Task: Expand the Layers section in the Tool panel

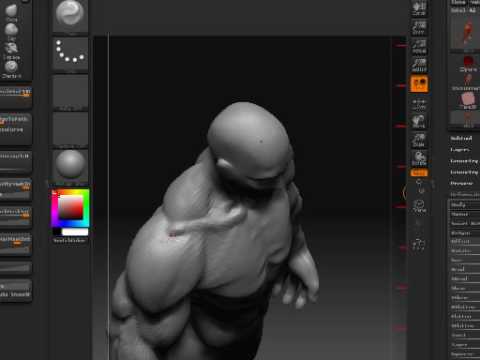Action: point(460,150)
